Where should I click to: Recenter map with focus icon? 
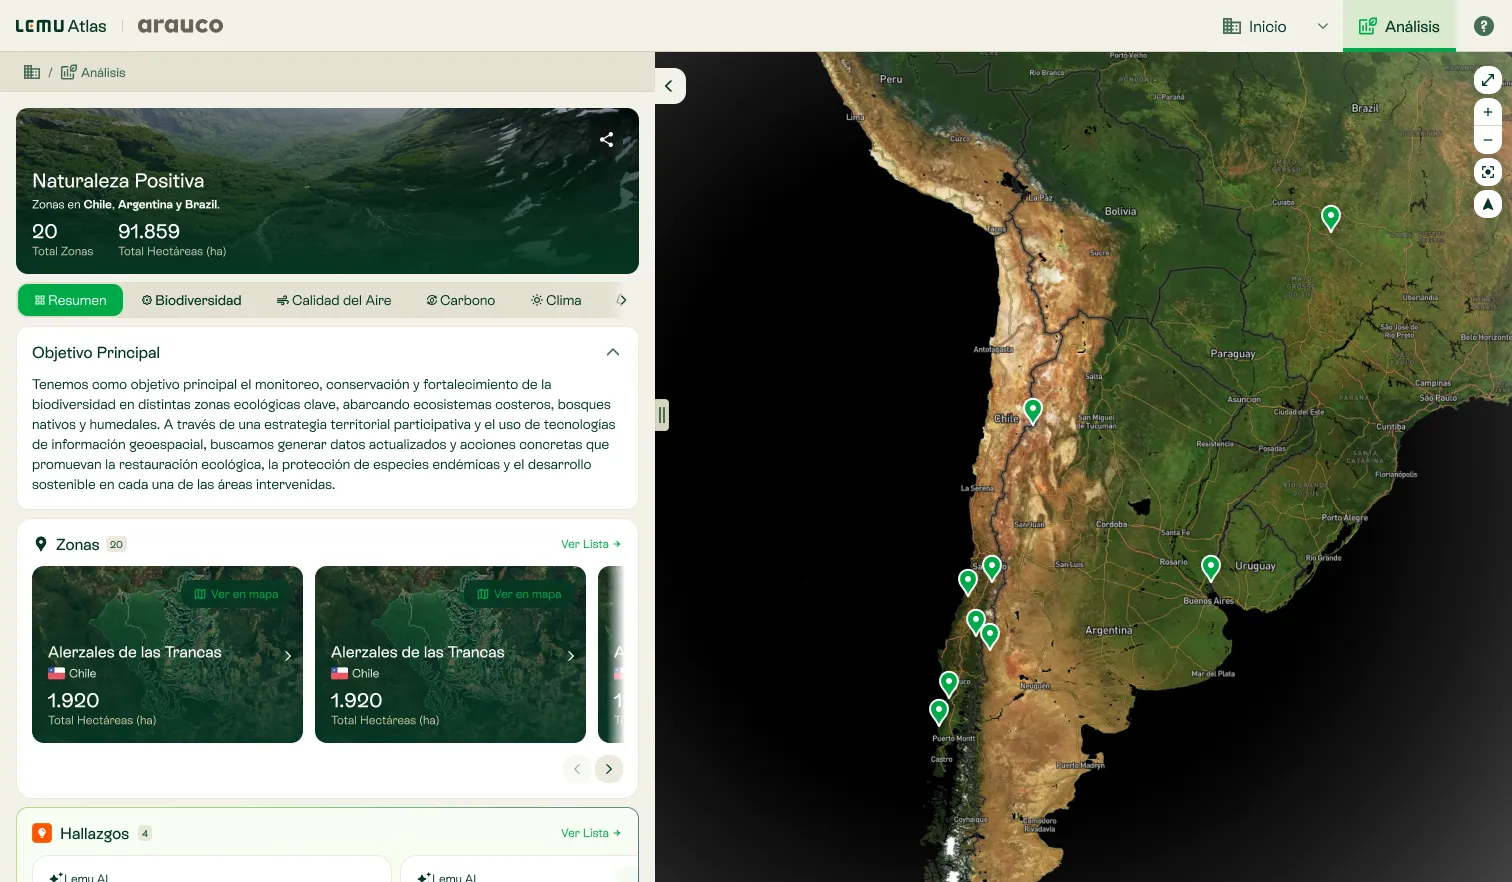[x=1488, y=172]
